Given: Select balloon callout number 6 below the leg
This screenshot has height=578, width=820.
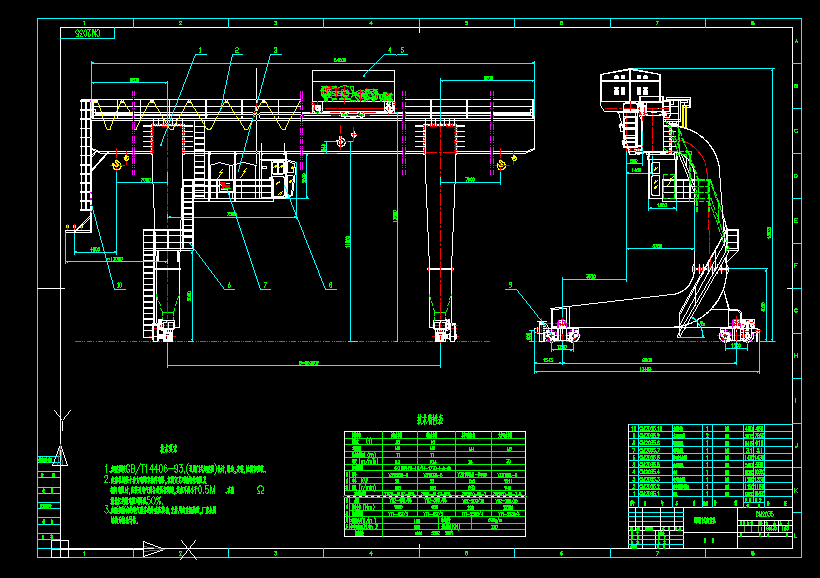Looking at the screenshot, I should tap(230, 284).
